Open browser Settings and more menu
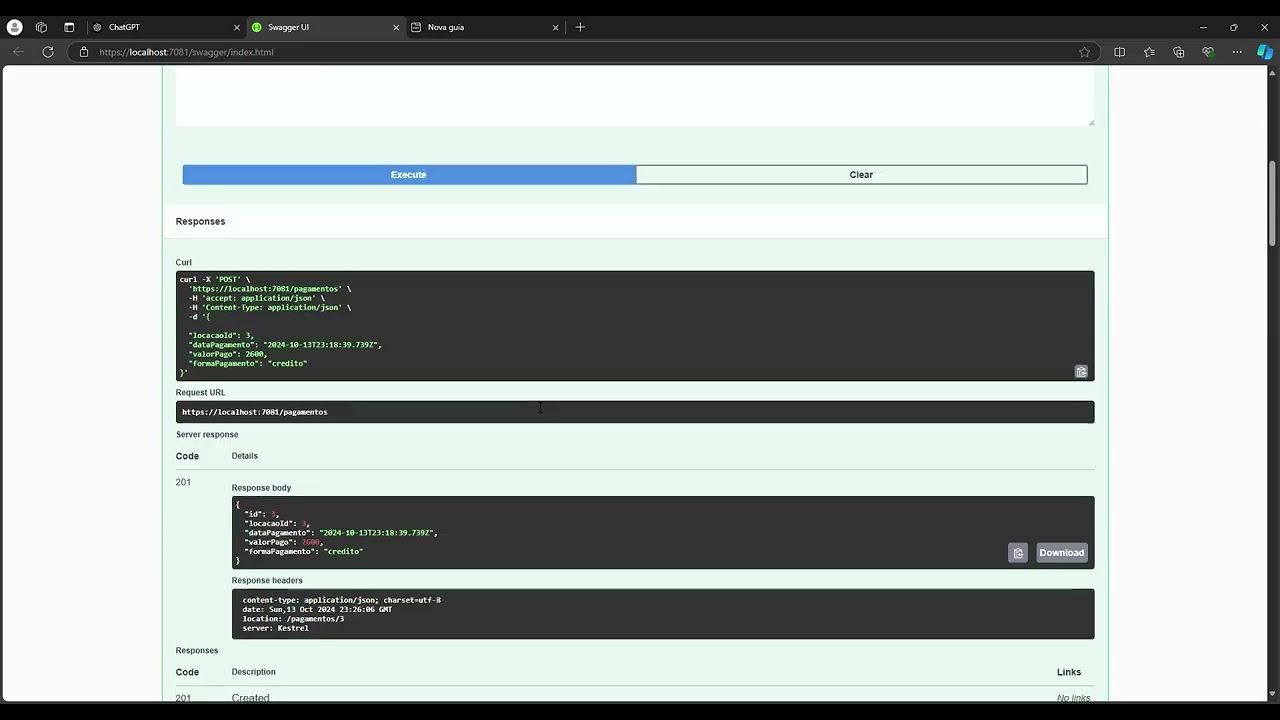1280x720 pixels. click(1237, 52)
